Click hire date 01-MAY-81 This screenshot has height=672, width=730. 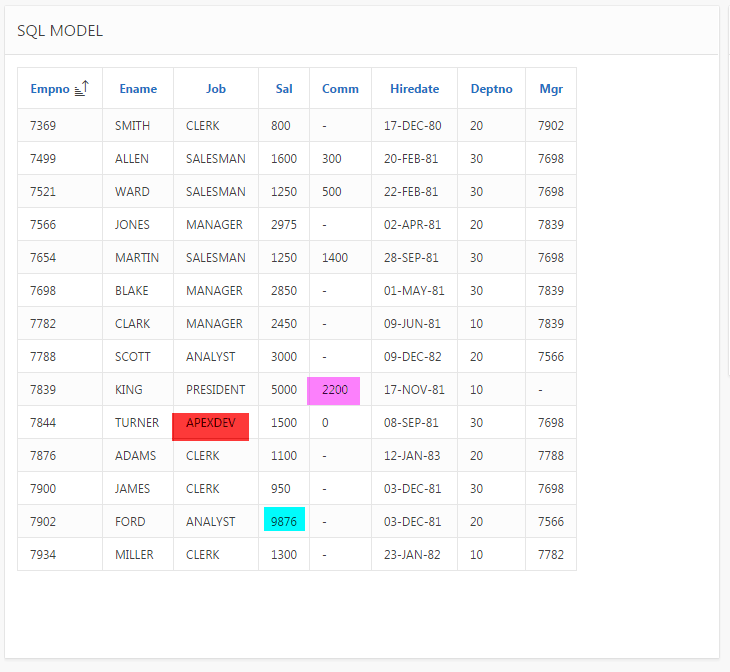tap(414, 291)
